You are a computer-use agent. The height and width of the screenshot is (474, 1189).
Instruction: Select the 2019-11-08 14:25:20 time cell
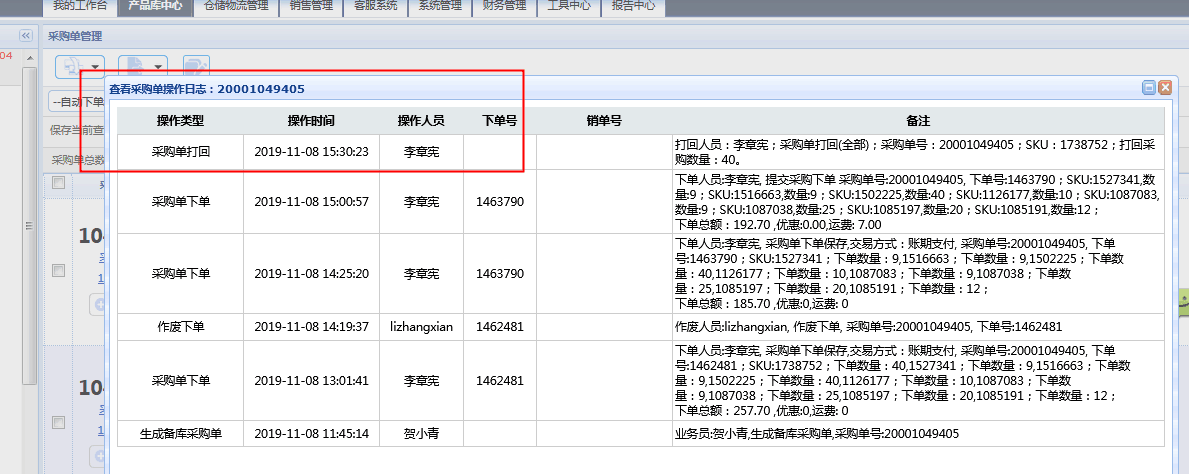[x=311, y=273]
